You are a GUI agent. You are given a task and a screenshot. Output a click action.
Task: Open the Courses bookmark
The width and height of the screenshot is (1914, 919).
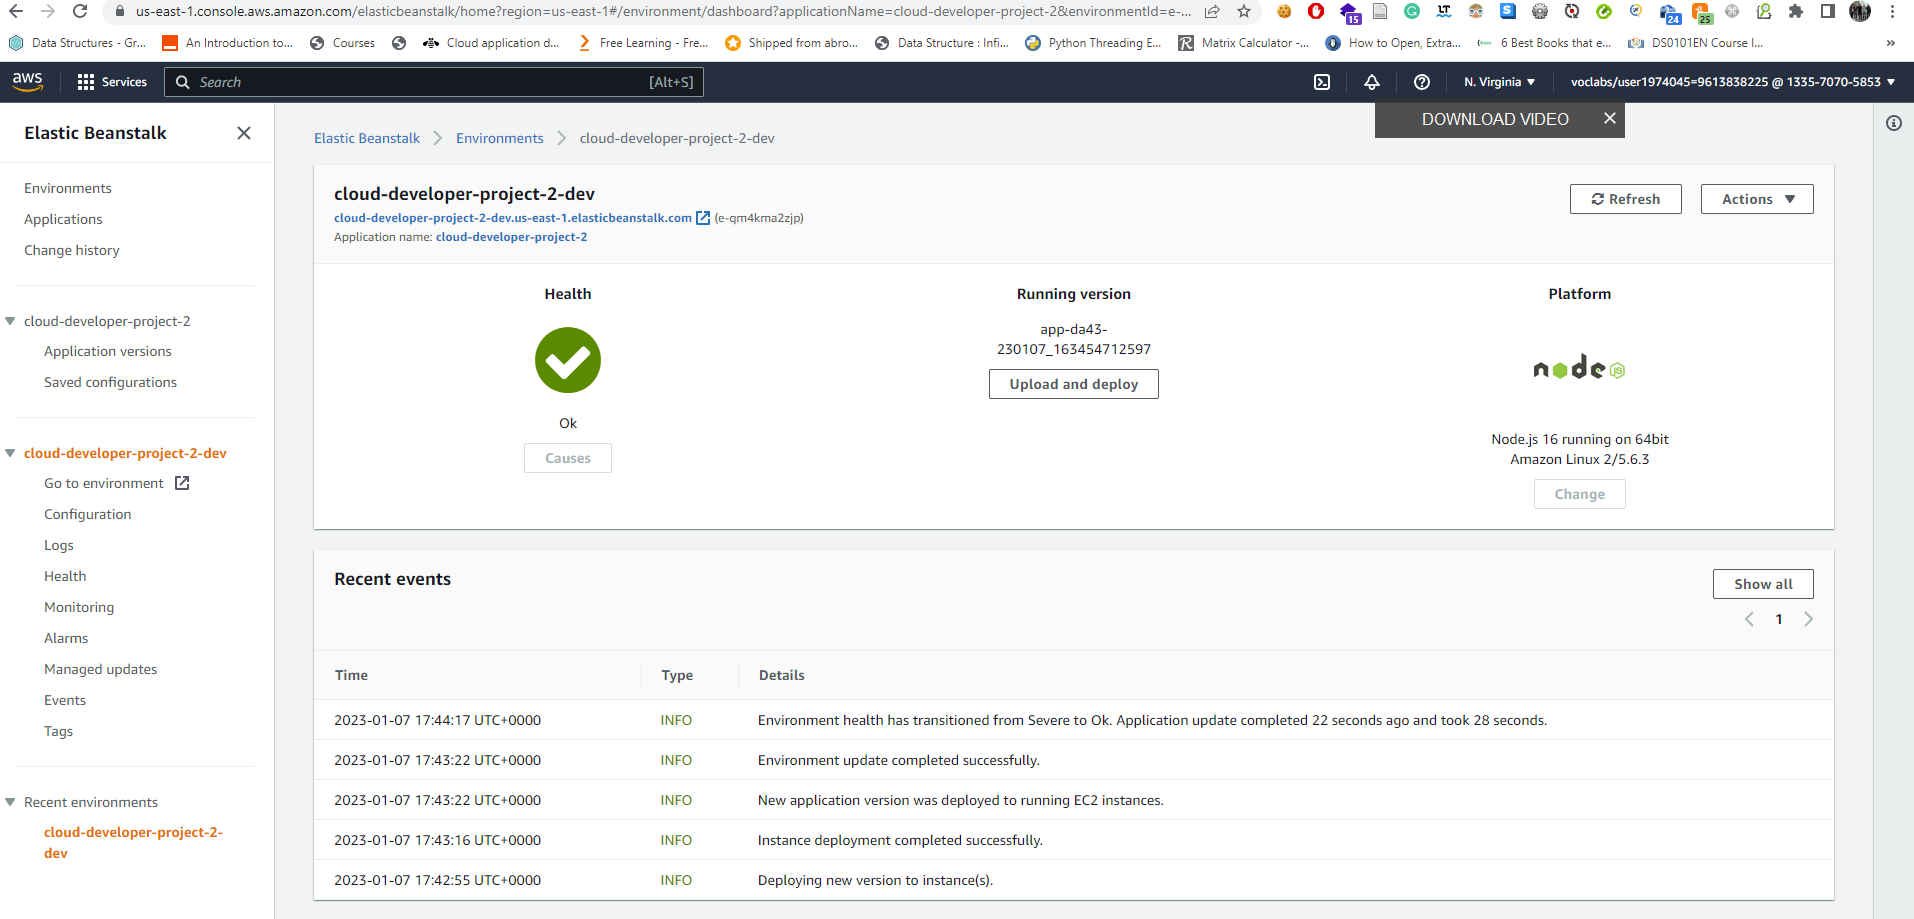(343, 43)
